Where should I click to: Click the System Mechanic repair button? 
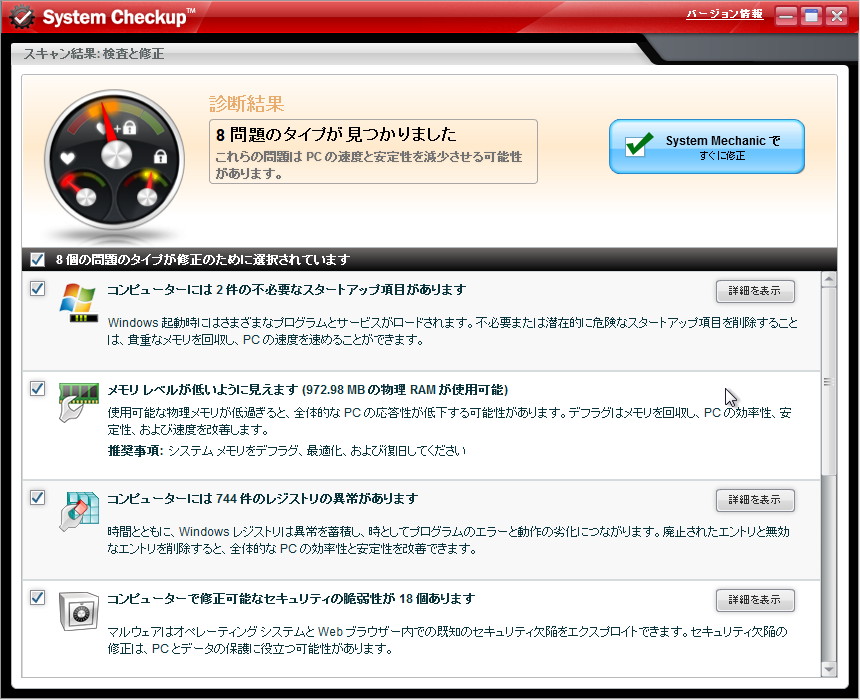pos(707,146)
